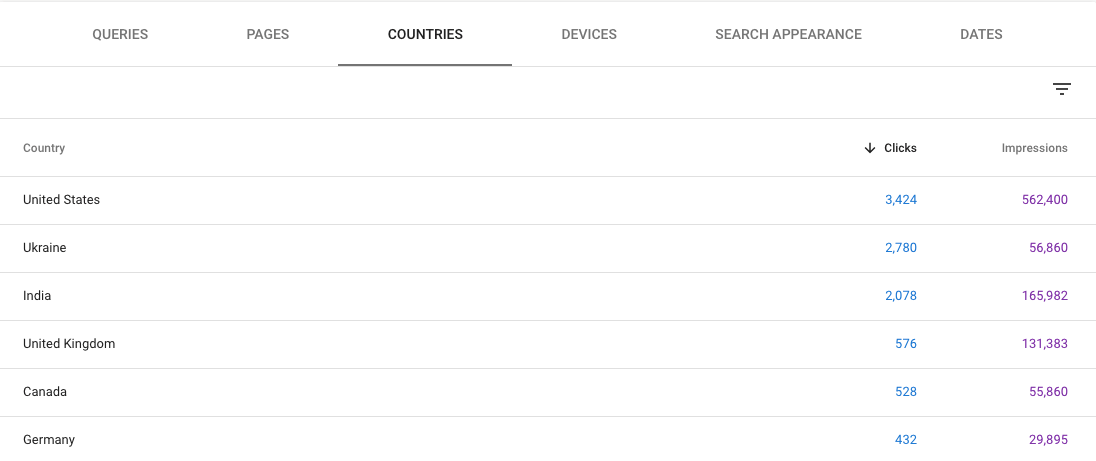Viewport: 1096px width, 461px height.
Task: Click the 3,424 clicks value
Action: (900, 200)
